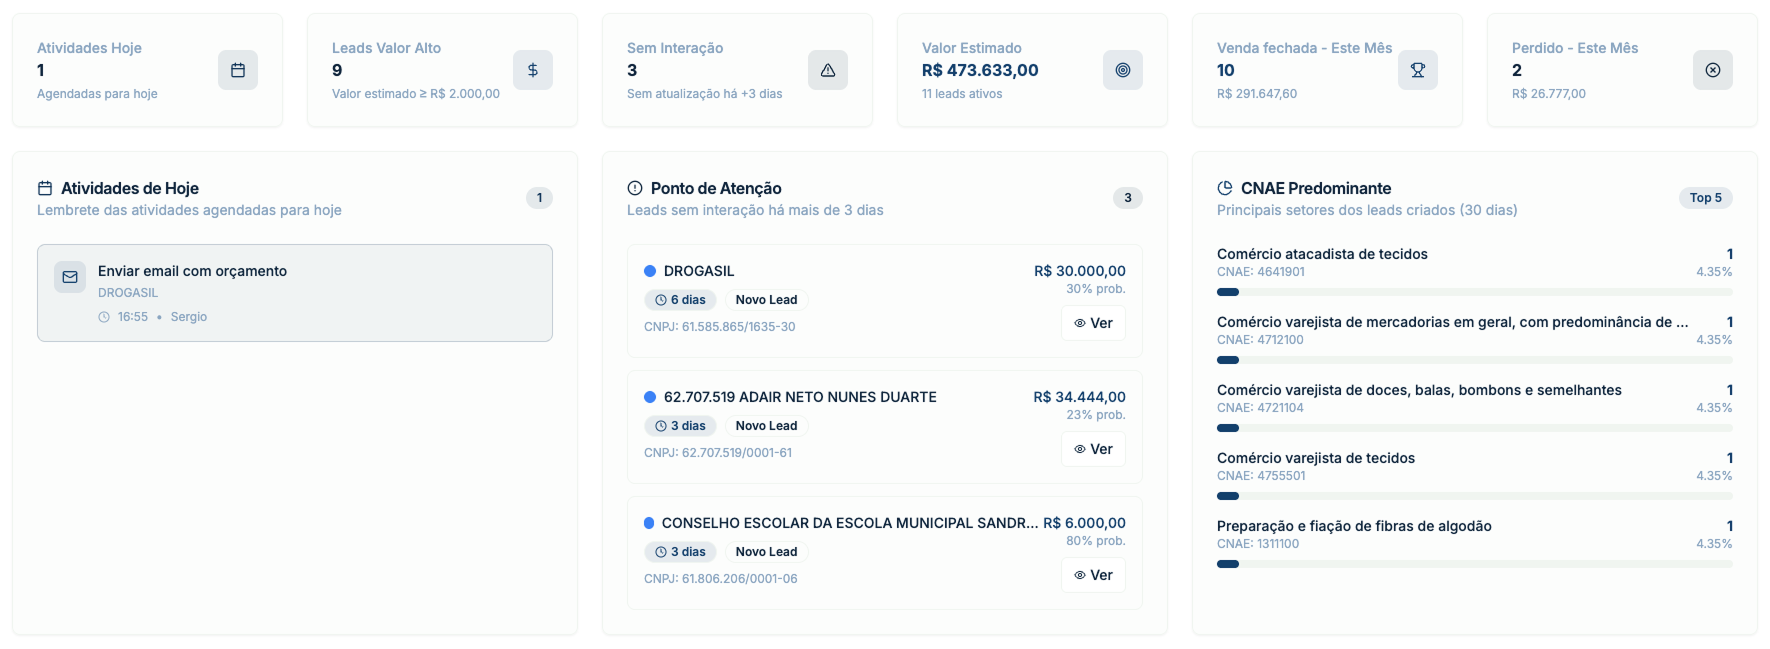Screen dimensions: 1770x649
Task: Click the pie chart icon next to CNAE Predominante
Action: click(x=1224, y=187)
